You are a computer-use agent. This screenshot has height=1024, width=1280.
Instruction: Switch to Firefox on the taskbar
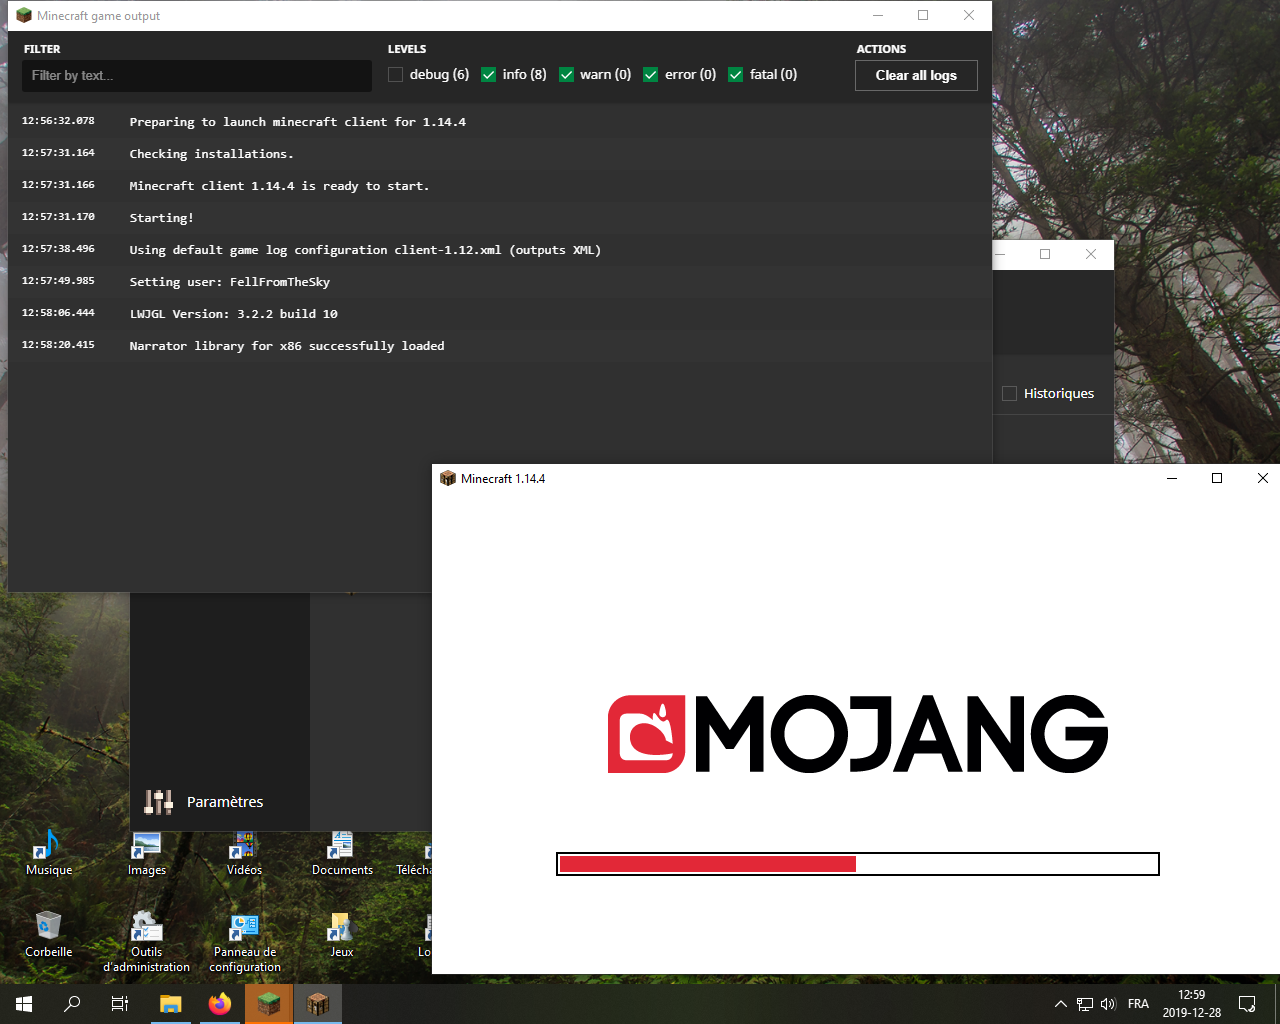pos(220,1004)
